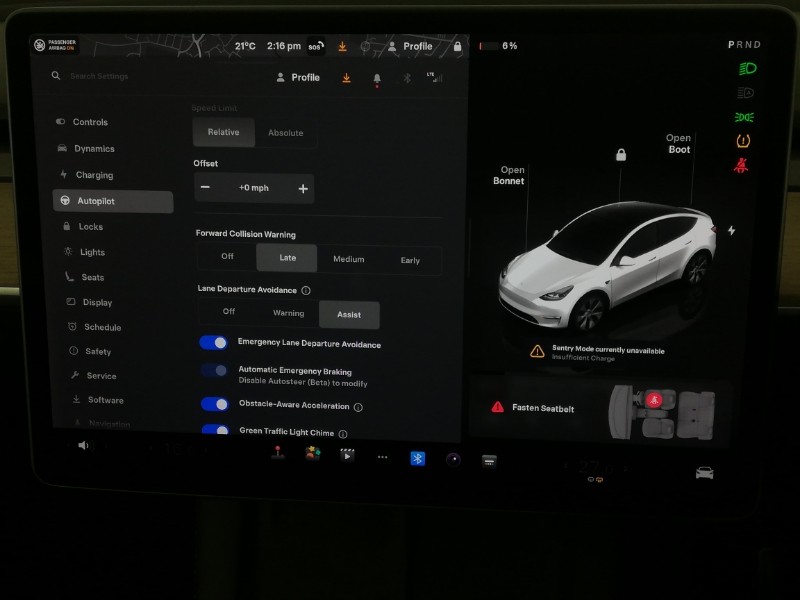Open the Service settings section
The width and height of the screenshot is (800, 600).
point(94,376)
